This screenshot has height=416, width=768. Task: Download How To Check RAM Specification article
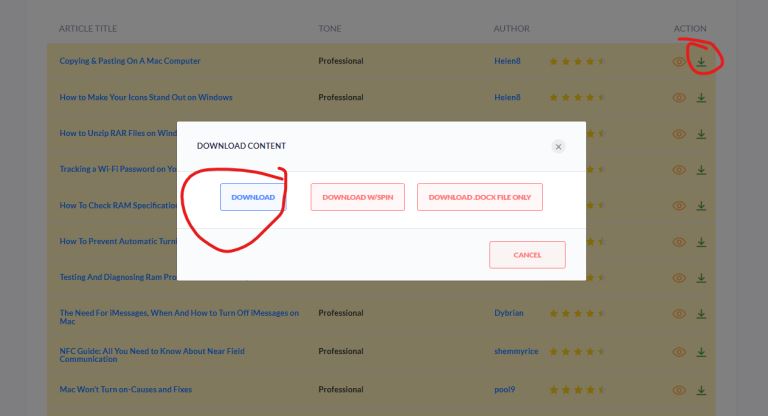[x=701, y=206]
